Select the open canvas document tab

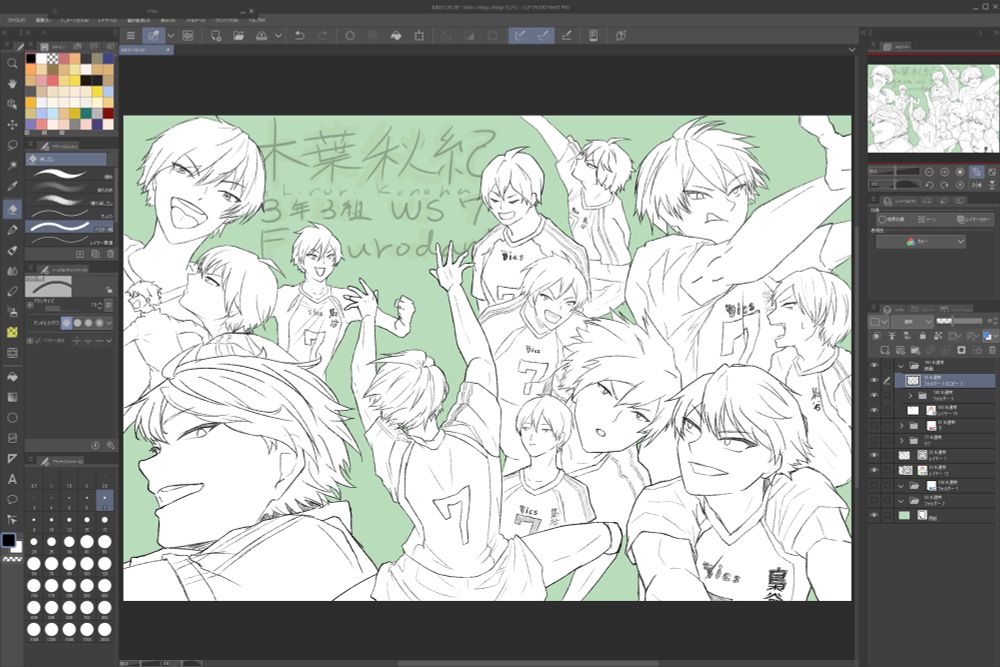point(146,49)
